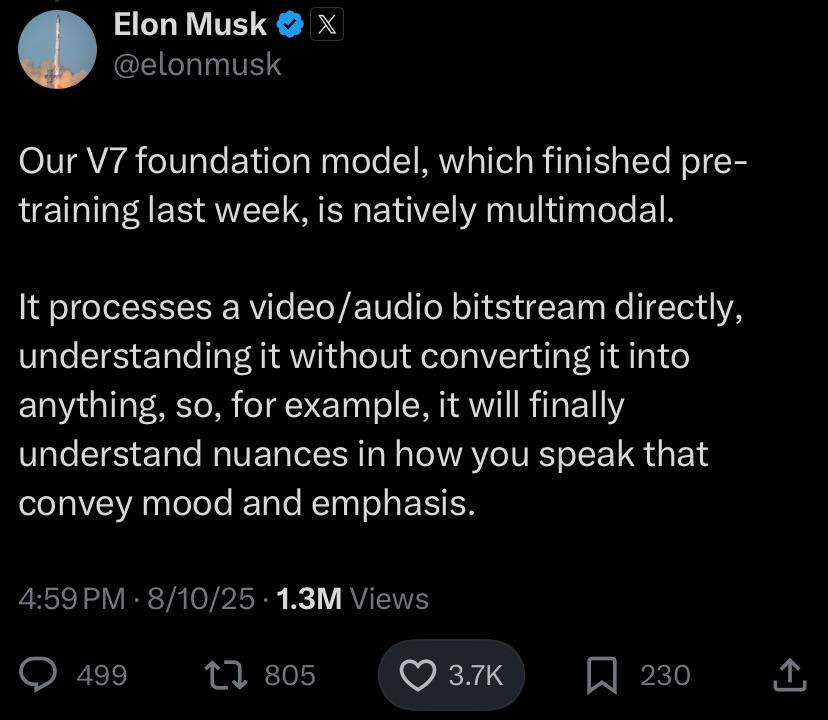This screenshot has height=720, width=828.
Task: Select the V7 foundation model paragraph
Action: tap(383, 185)
